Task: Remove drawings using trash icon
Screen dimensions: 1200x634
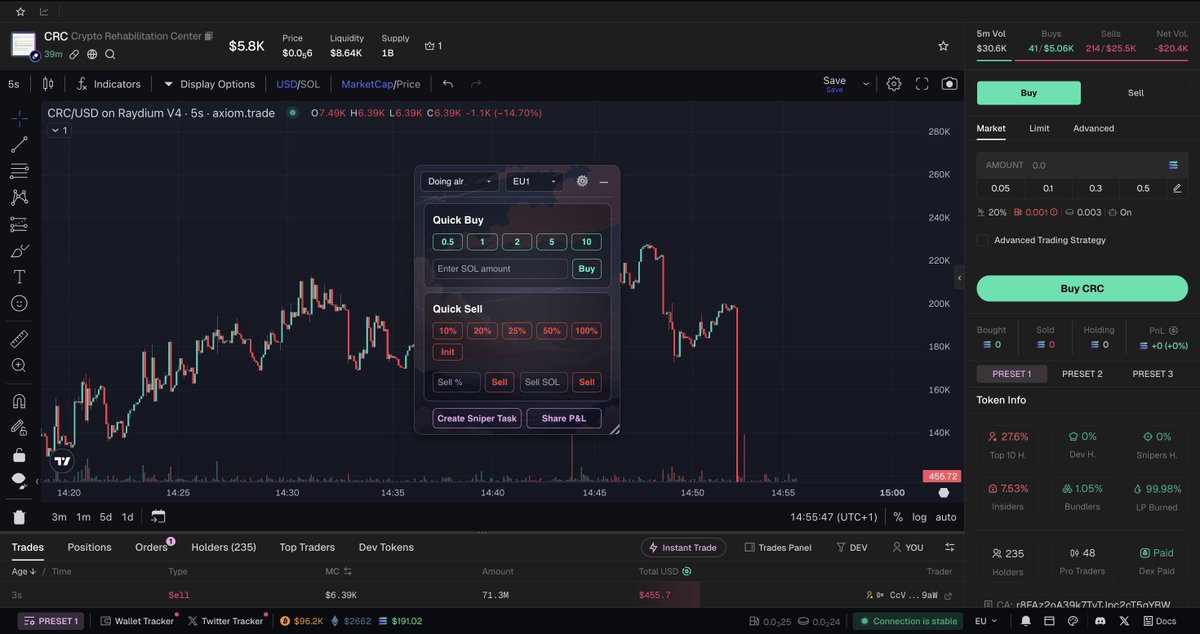Action: click(19, 516)
